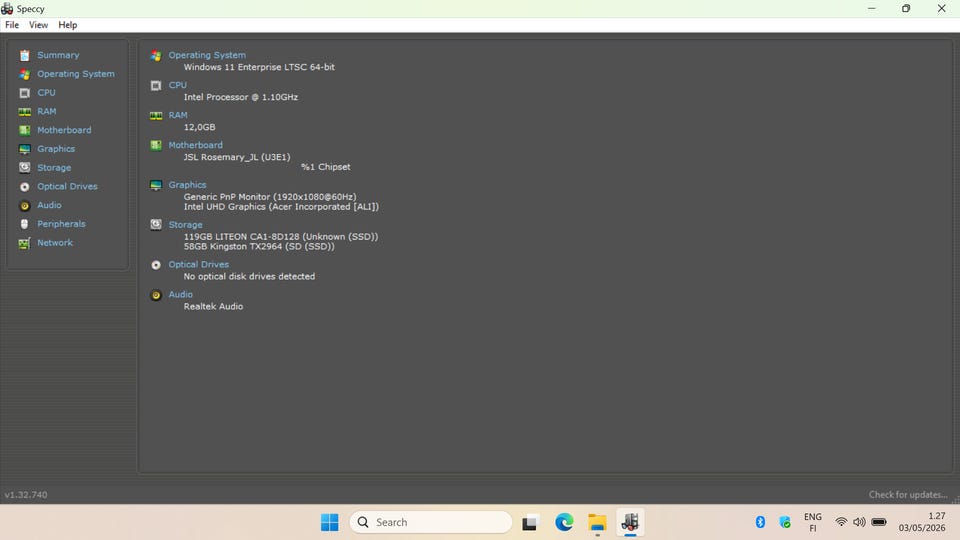Select Peripherals in the sidebar
Viewport: 960px width, 540px height.
(61, 224)
